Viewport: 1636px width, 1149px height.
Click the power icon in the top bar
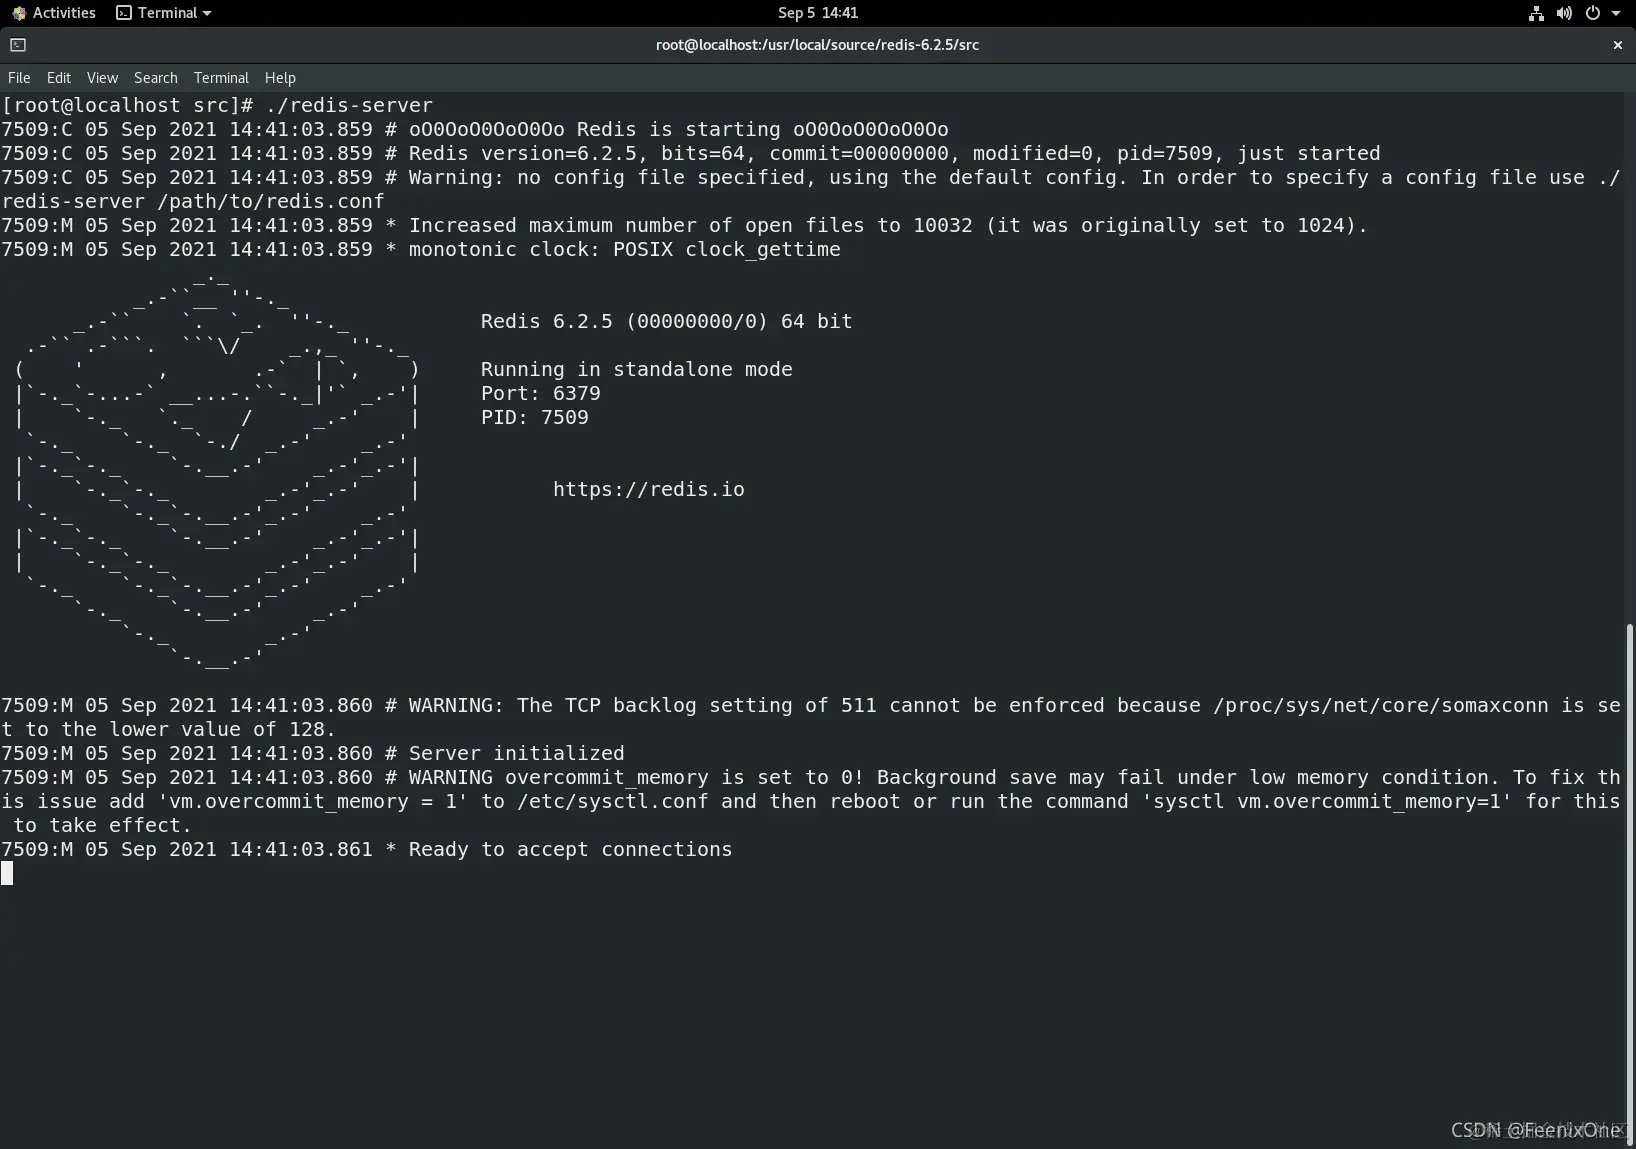(1593, 13)
